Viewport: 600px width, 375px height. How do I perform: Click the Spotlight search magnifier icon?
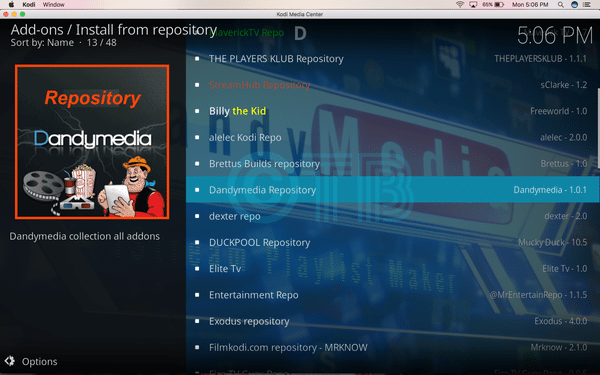click(561, 5)
